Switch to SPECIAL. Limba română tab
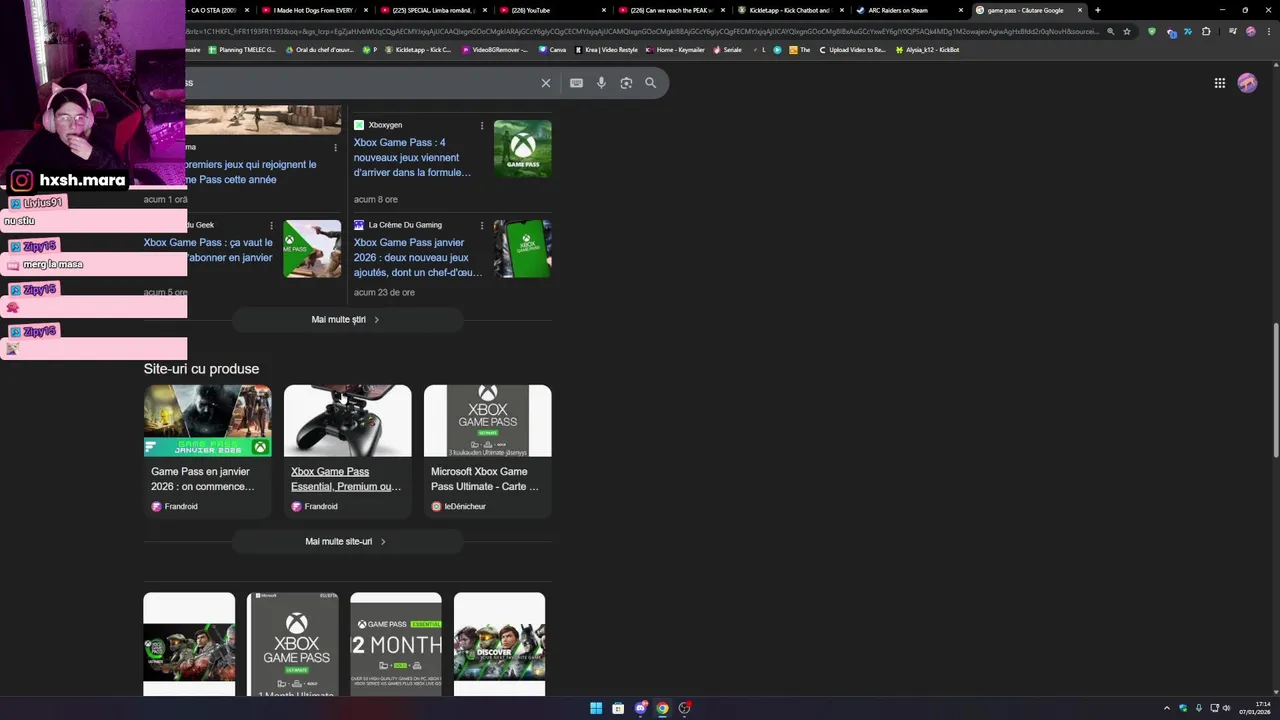 click(x=433, y=10)
